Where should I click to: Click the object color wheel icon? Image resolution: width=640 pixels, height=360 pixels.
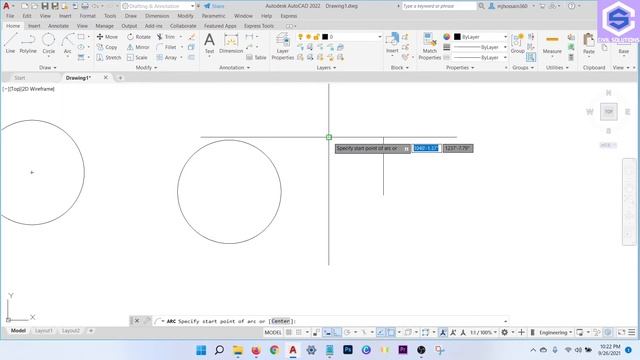pos(447,37)
